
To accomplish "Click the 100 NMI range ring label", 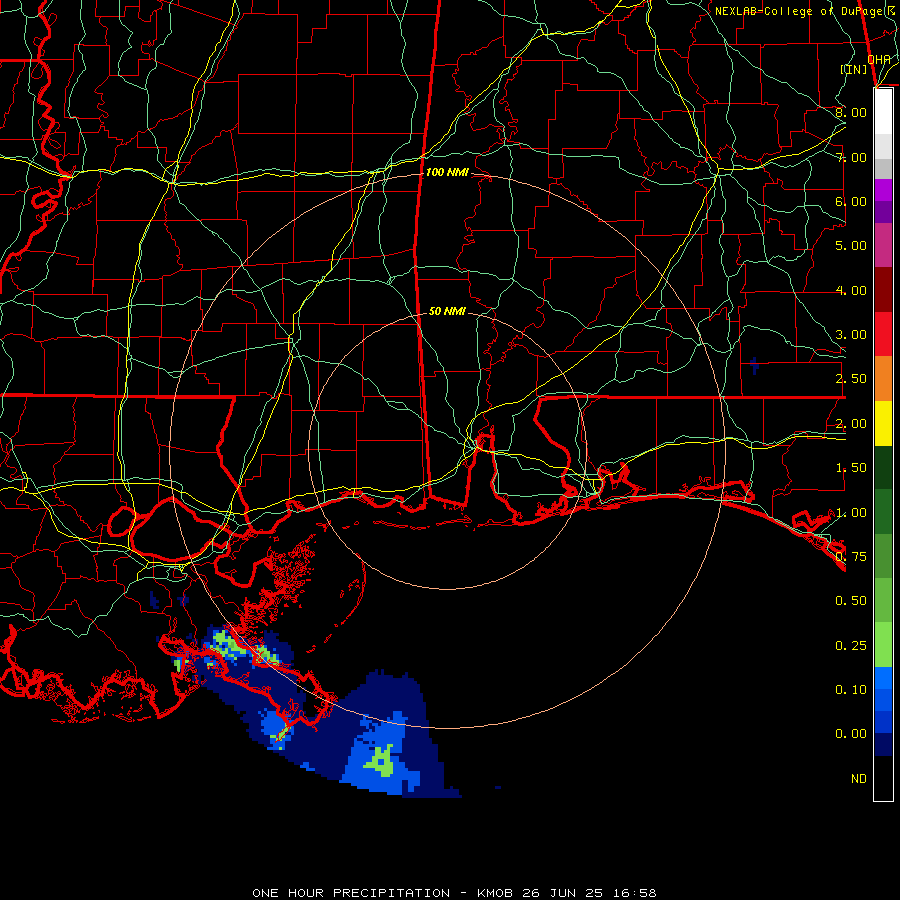I will (x=447, y=172).
